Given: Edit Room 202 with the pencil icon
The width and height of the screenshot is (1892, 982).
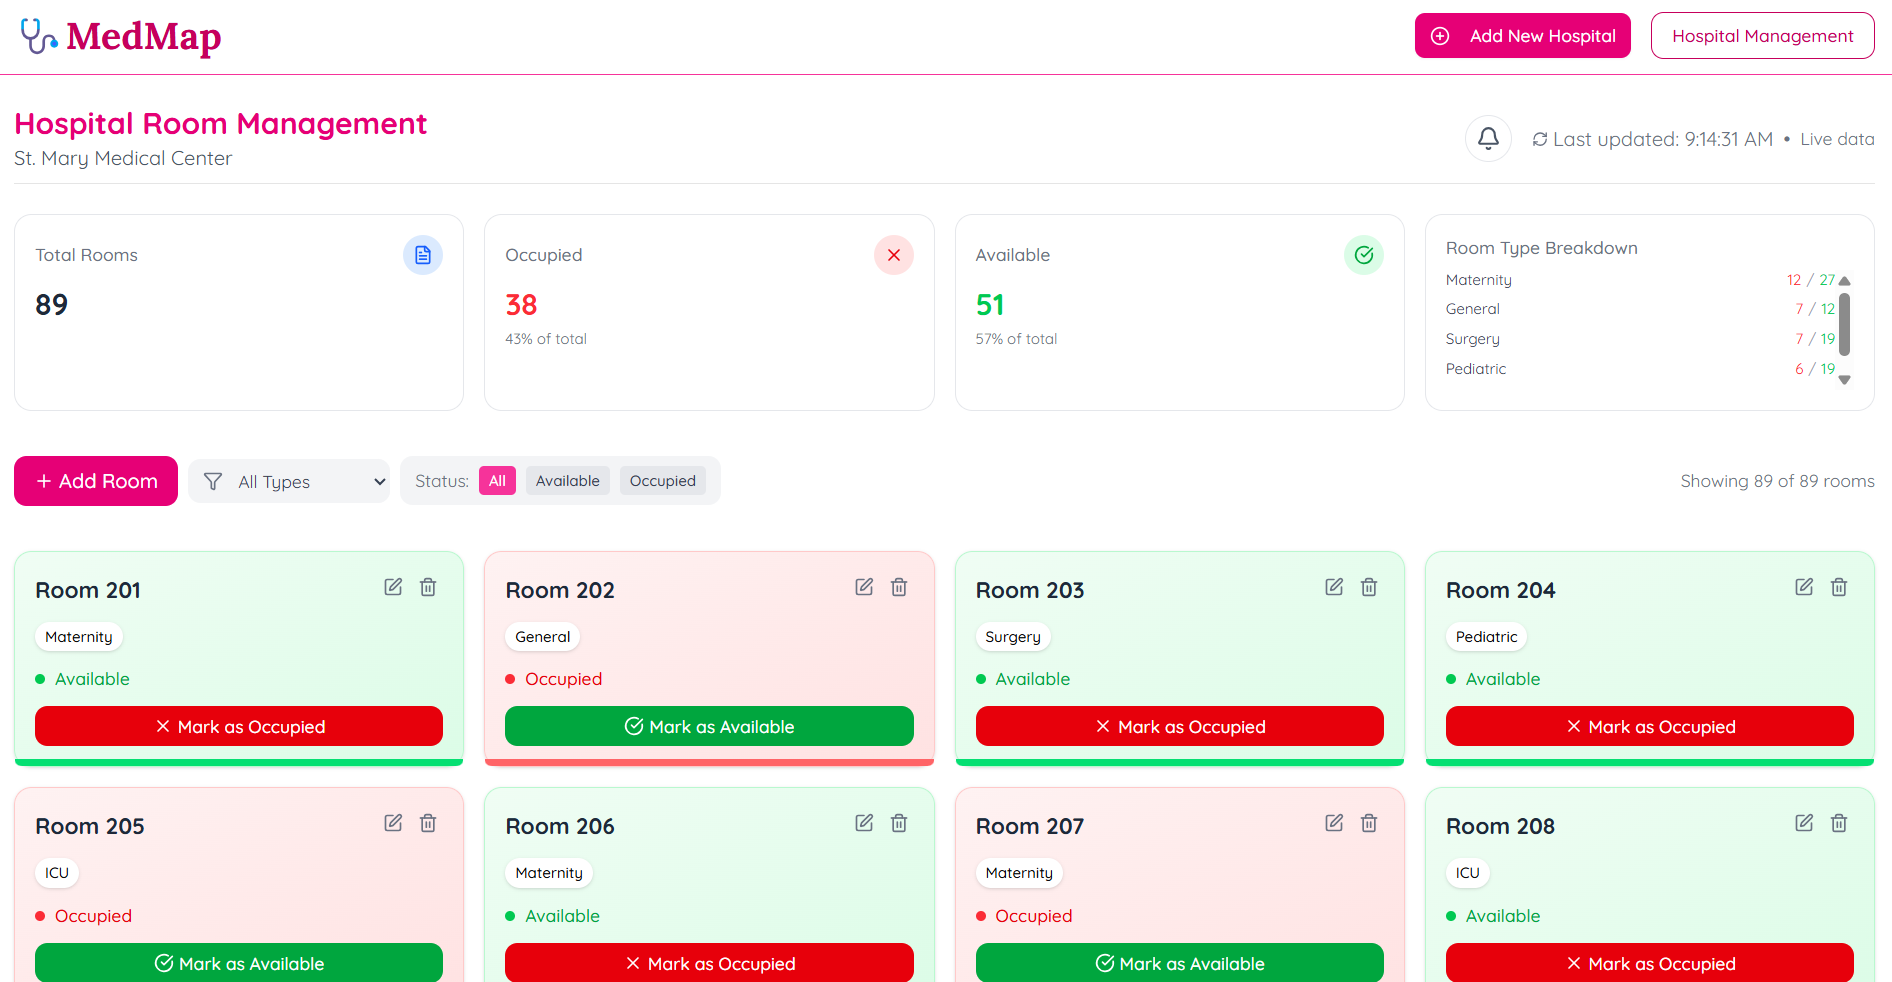Looking at the screenshot, I should pos(864,587).
